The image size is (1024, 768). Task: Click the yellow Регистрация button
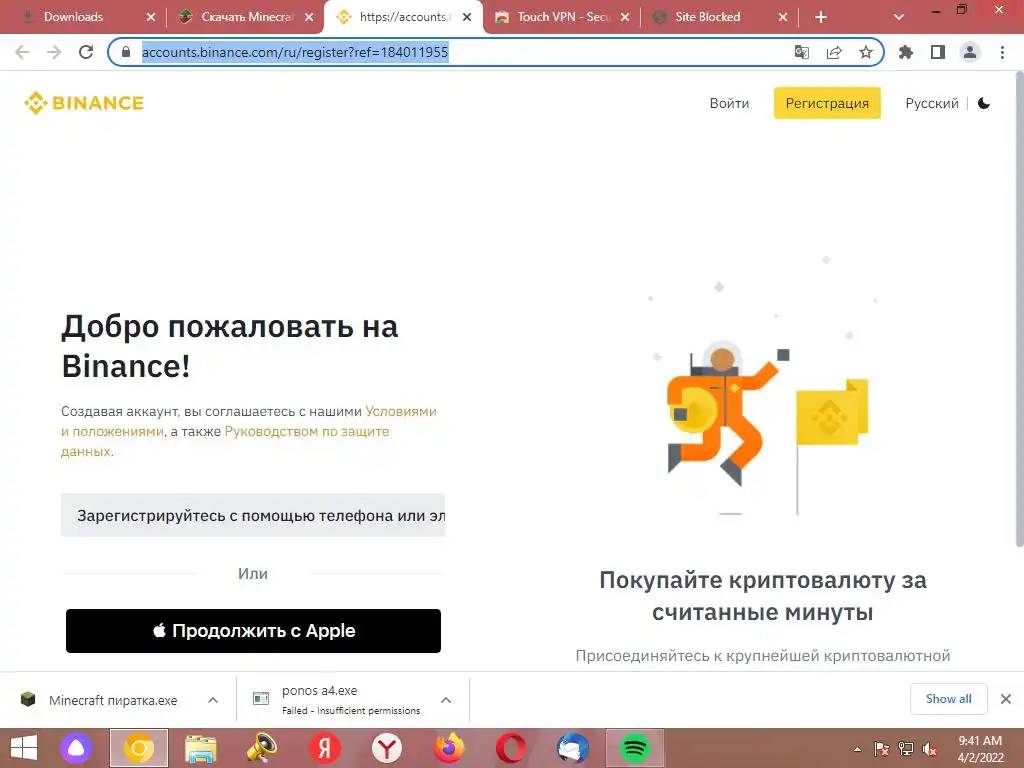click(x=827, y=103)
